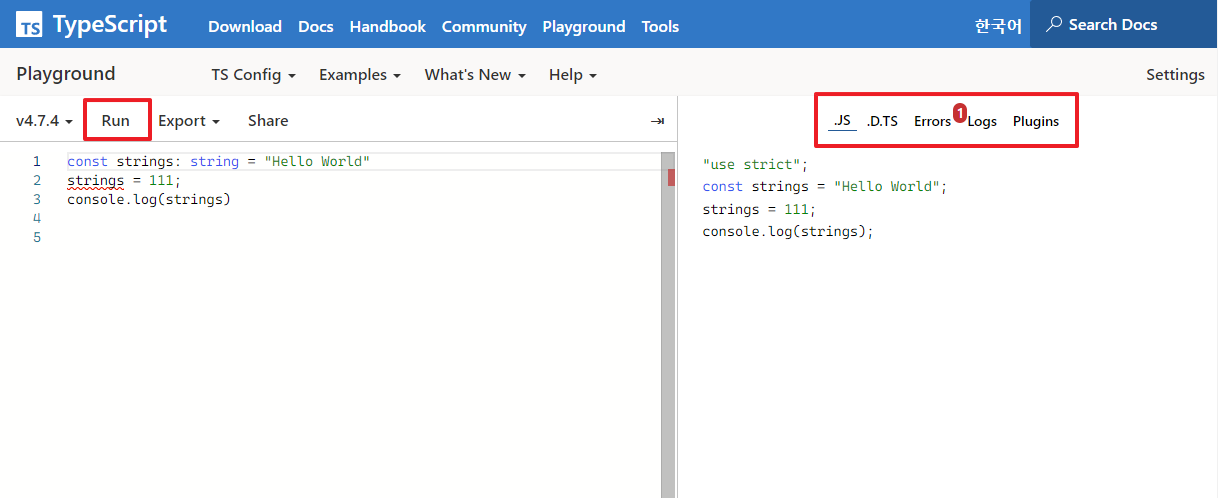Expand the Examples dropdown
This screenshot has height=498, width=1218.
coord(360,75)
